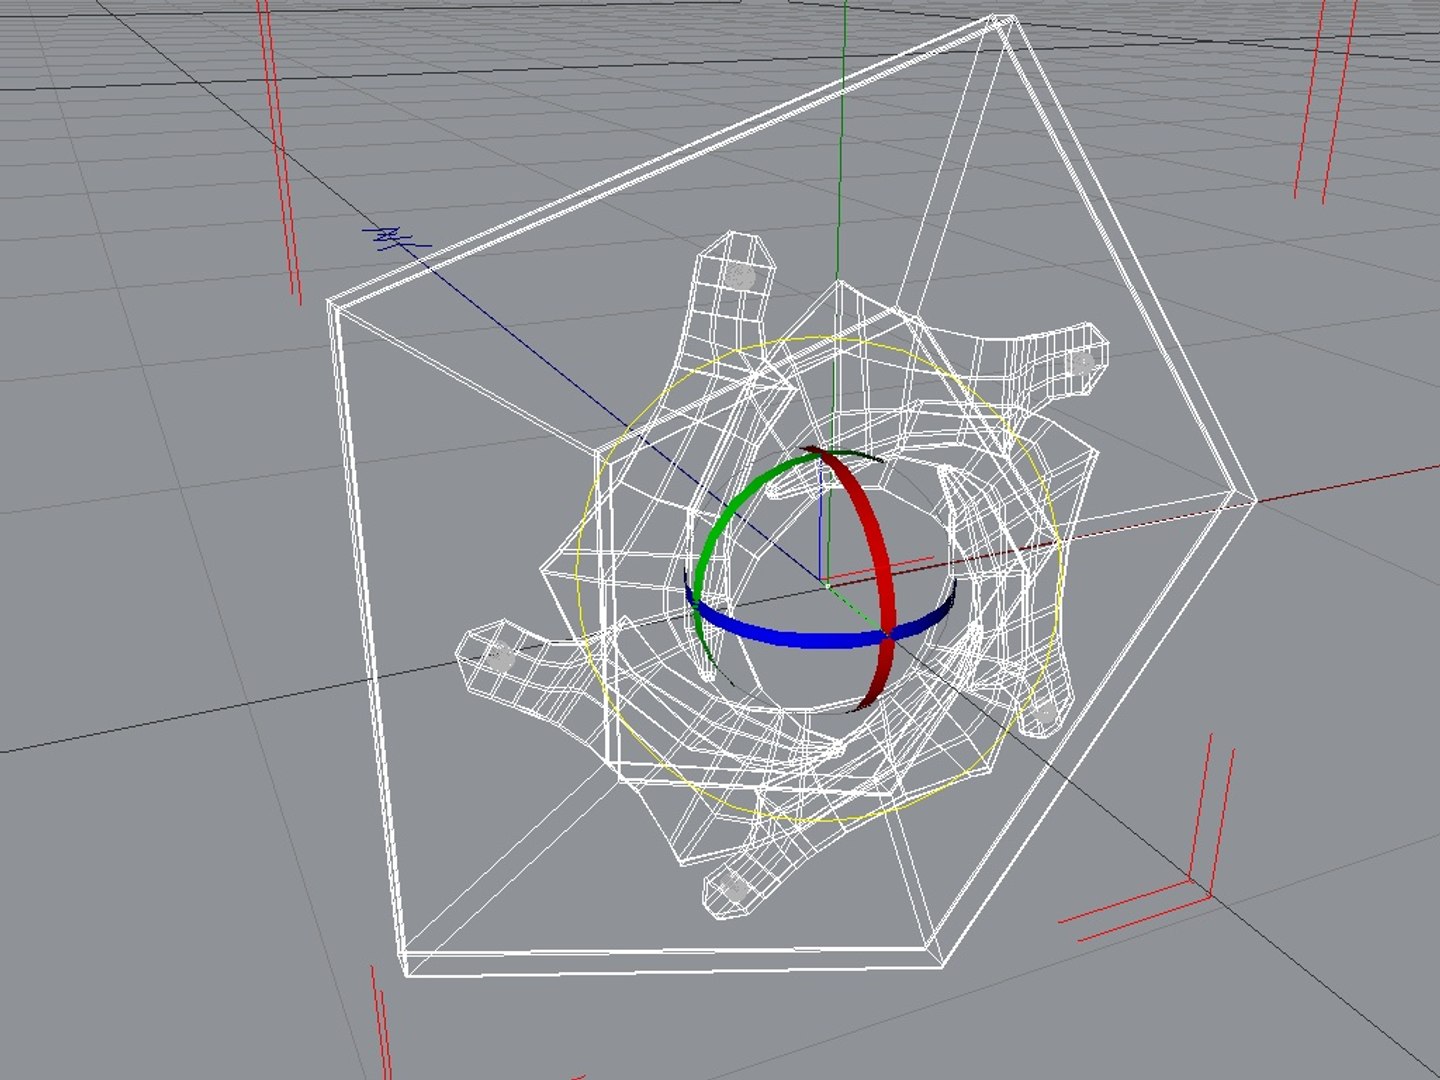Select the gray joint marker on the left arm tip
The height and width of the screenshot is (1080, 1440).
[x=499, y=659]
